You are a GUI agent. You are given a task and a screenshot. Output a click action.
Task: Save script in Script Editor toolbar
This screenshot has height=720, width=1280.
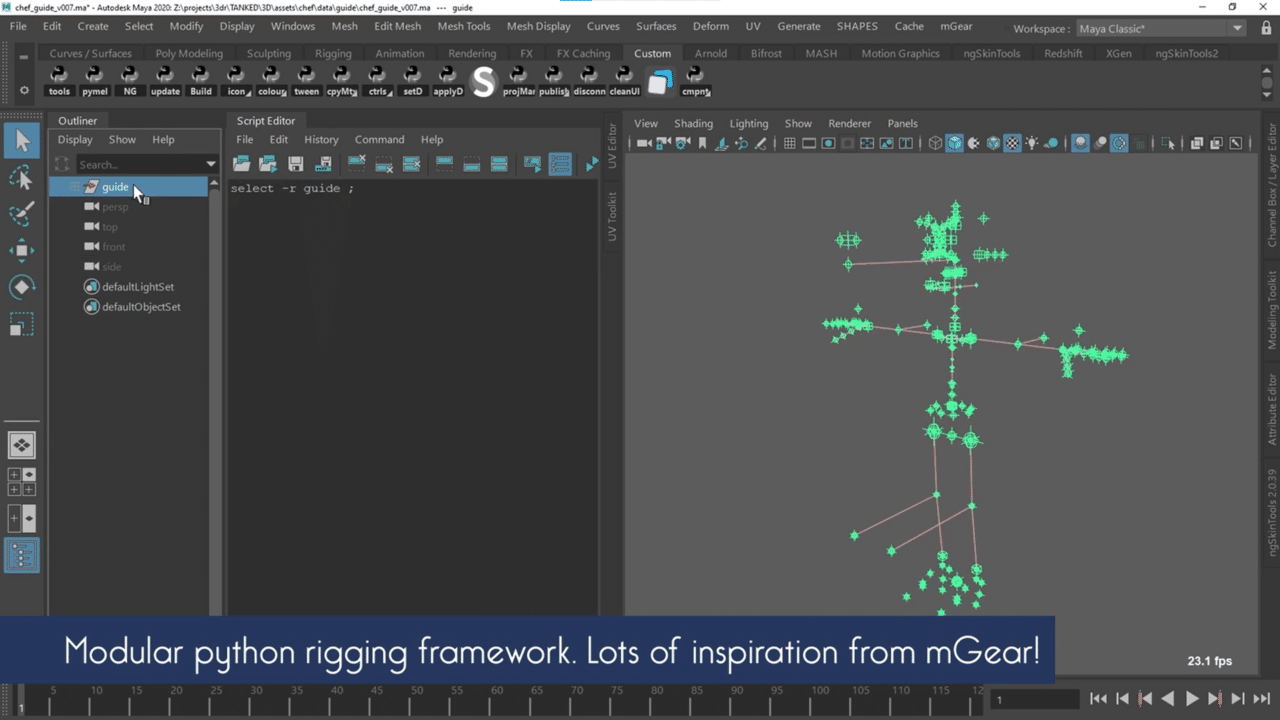coord(295,164)
